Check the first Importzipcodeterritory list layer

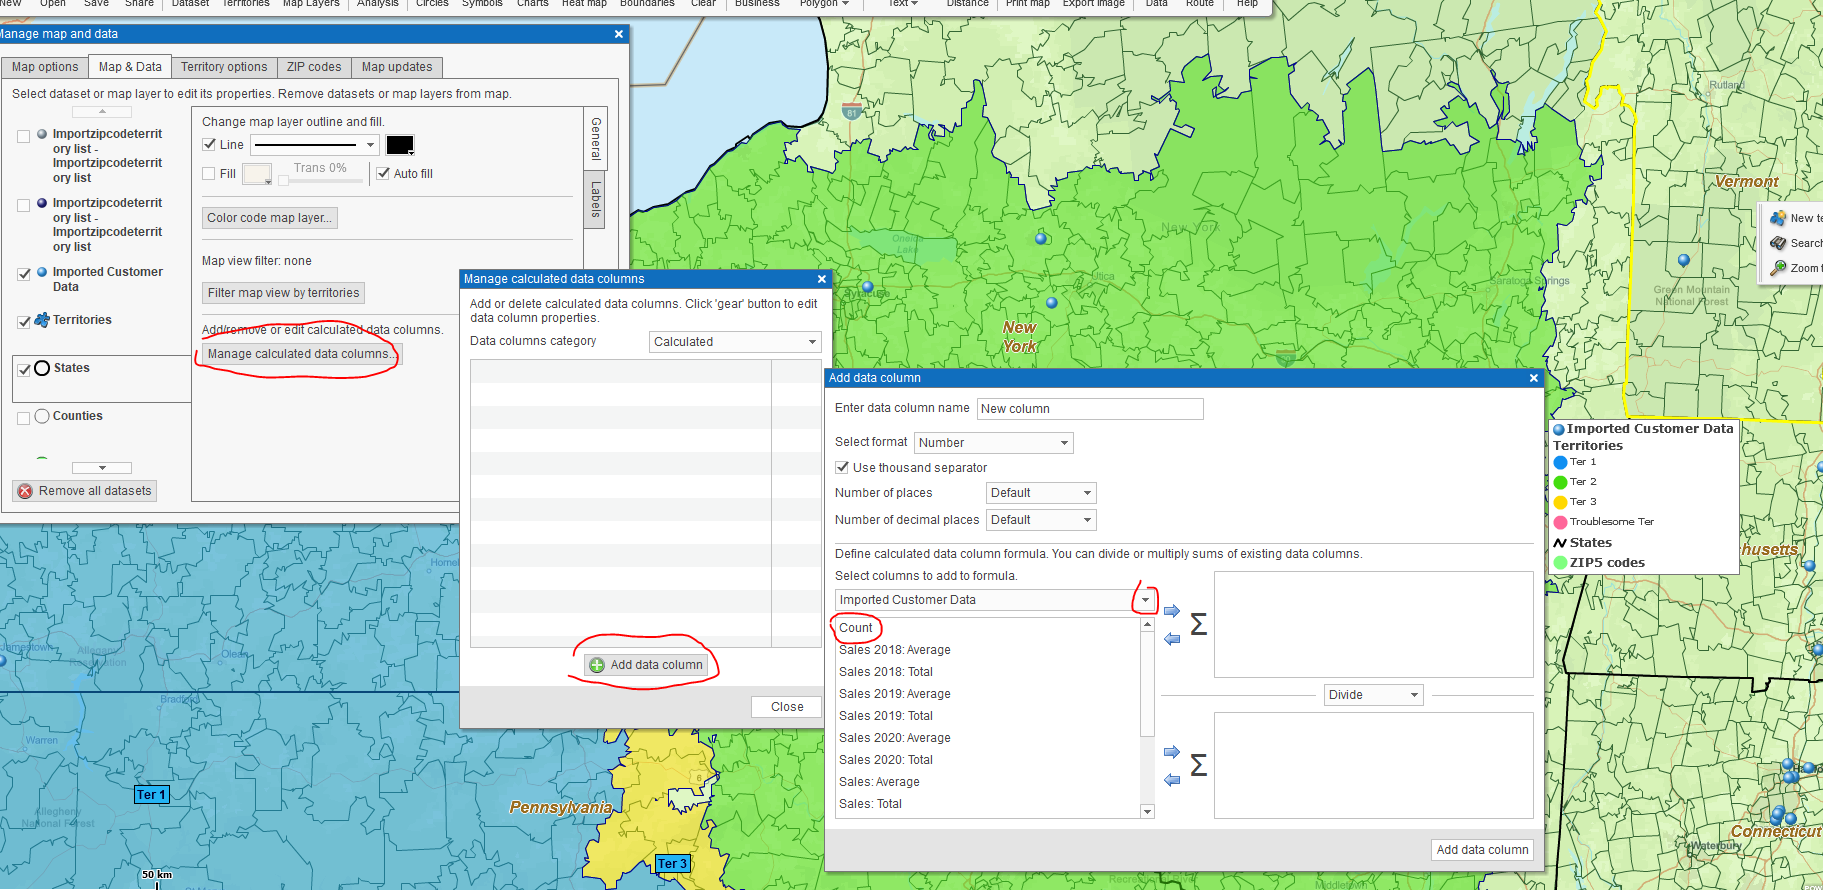[24, 137]
